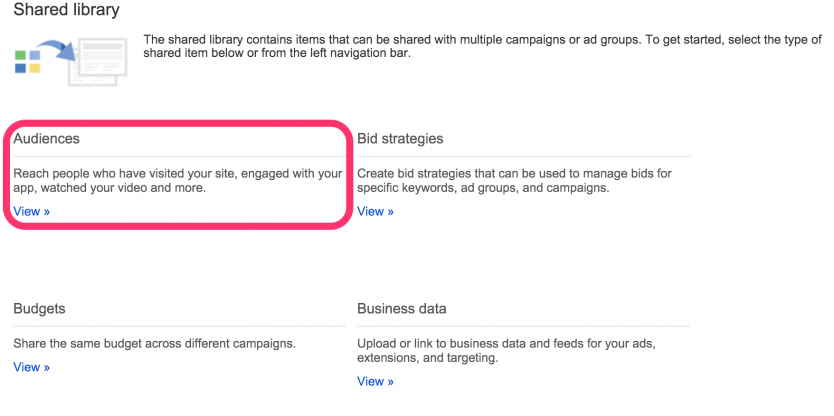Open the Bid strategies View link
Screen dimensions: 834x416
375,211
